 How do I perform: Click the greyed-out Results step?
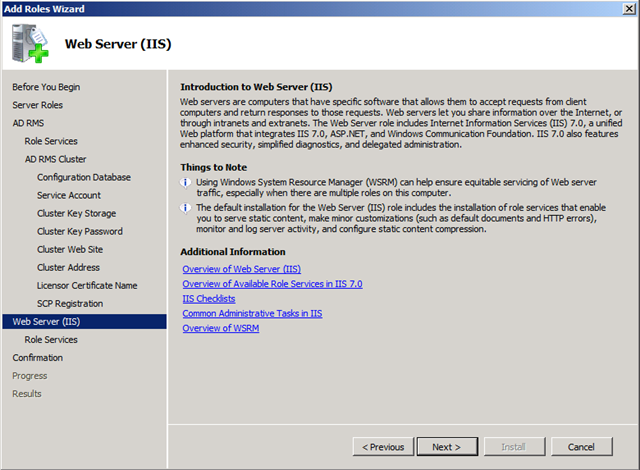[x=27, y=394]
